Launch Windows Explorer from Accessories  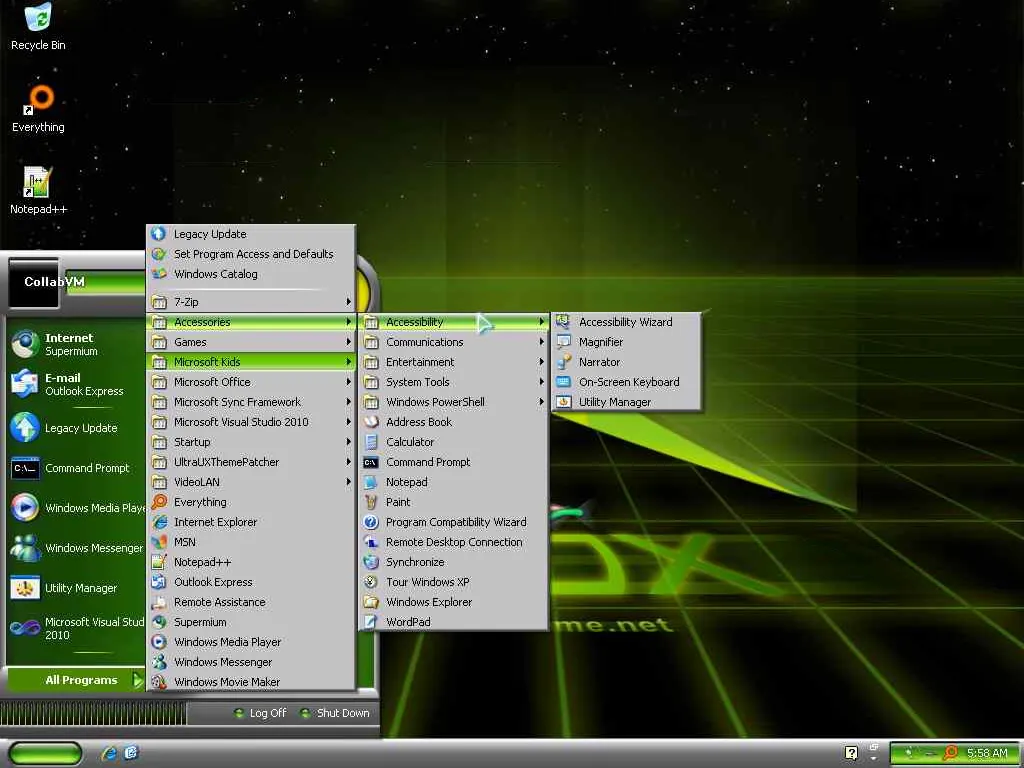tap(454, 602)
